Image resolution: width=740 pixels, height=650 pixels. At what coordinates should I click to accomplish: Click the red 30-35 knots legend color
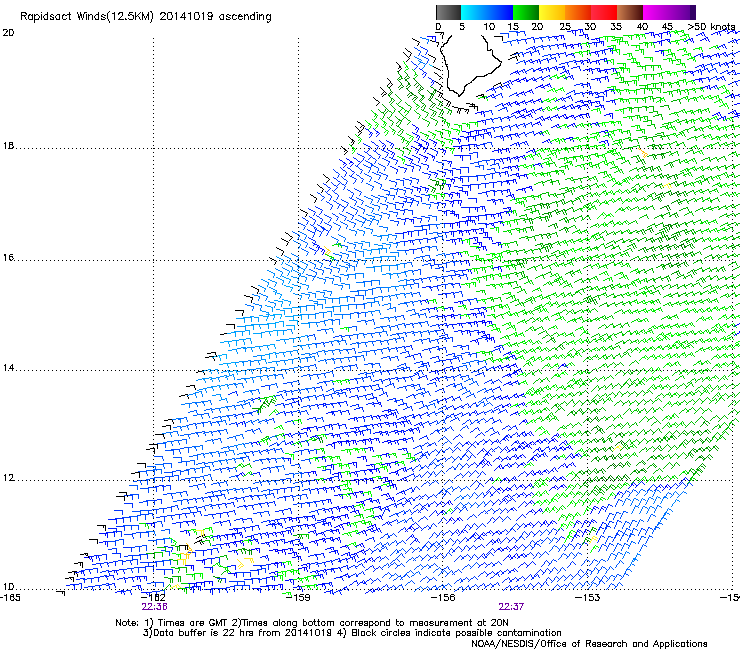[604, 12]
